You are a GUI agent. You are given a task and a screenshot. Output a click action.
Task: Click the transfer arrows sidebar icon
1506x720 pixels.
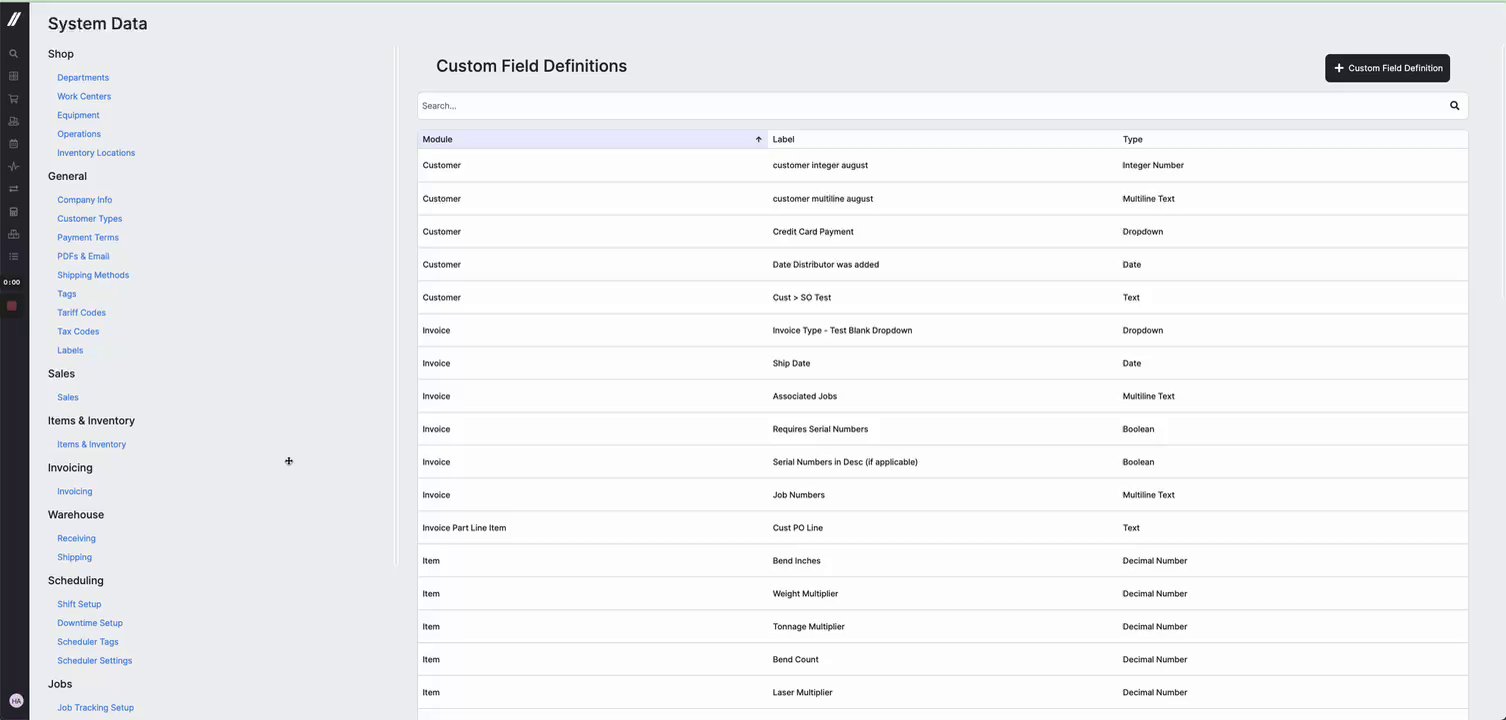tap(13, 189)
